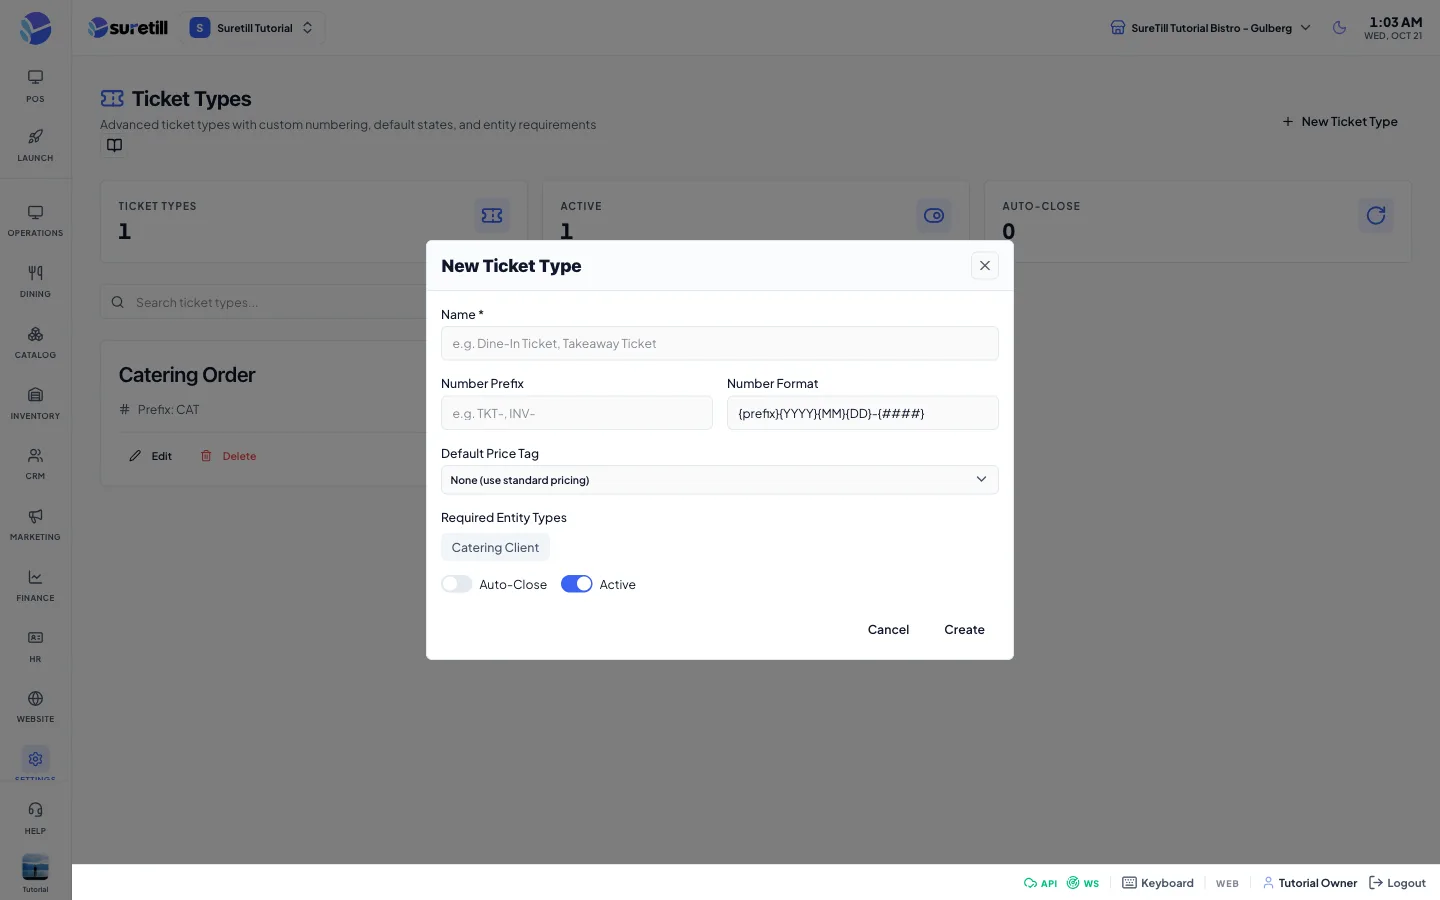Disable the Active toggle
Image resolution: width=1440 pixels, height=900 pixels.
[x=577, y=584]
